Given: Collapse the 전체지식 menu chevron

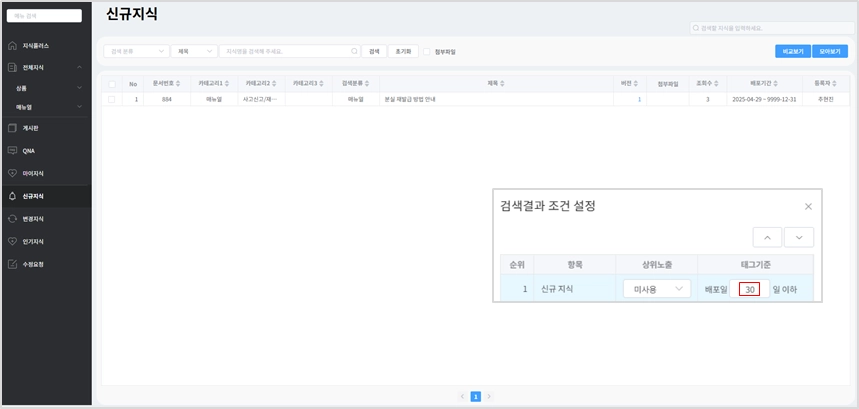Looking at the screenshot, I should tap(79, 67).
